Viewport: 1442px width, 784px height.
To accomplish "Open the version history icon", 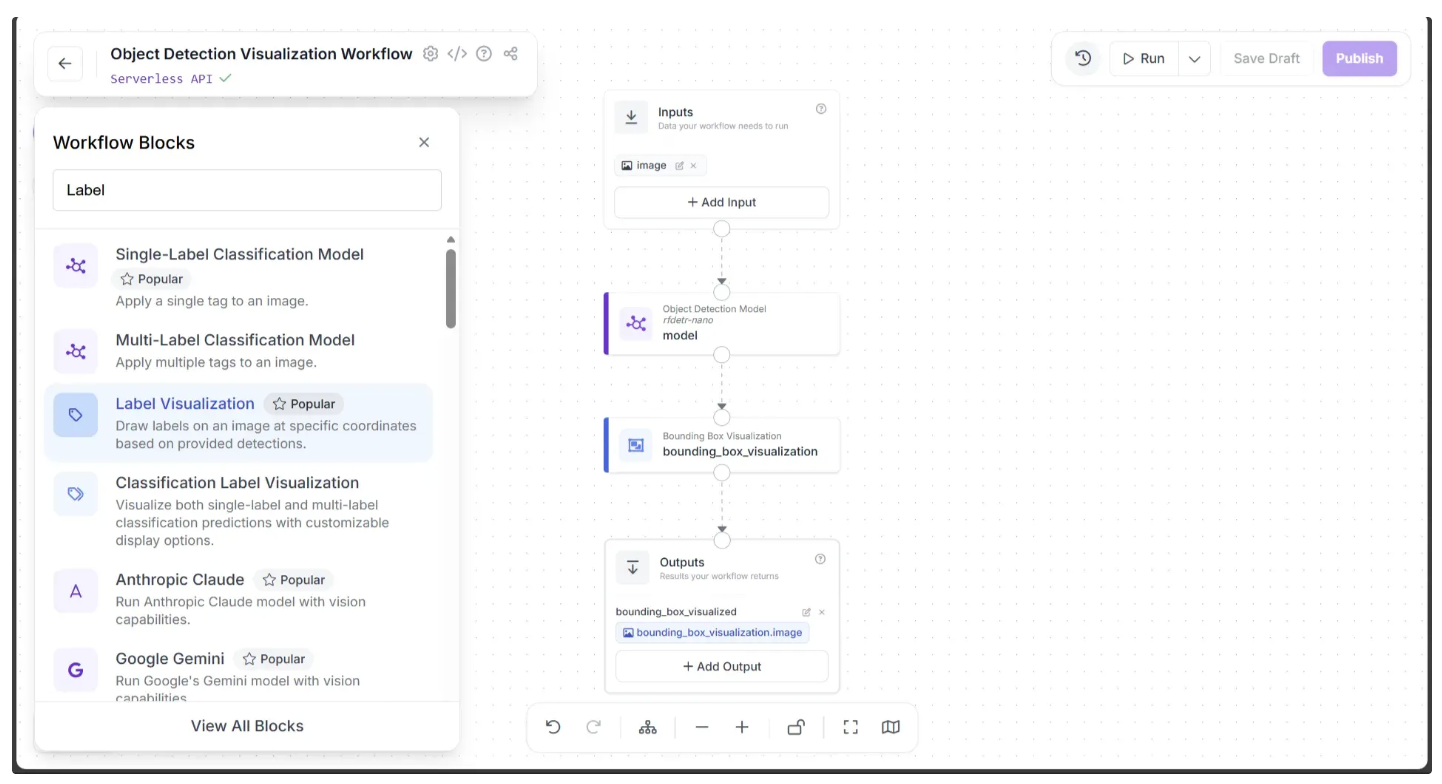I will [1082, 58].
